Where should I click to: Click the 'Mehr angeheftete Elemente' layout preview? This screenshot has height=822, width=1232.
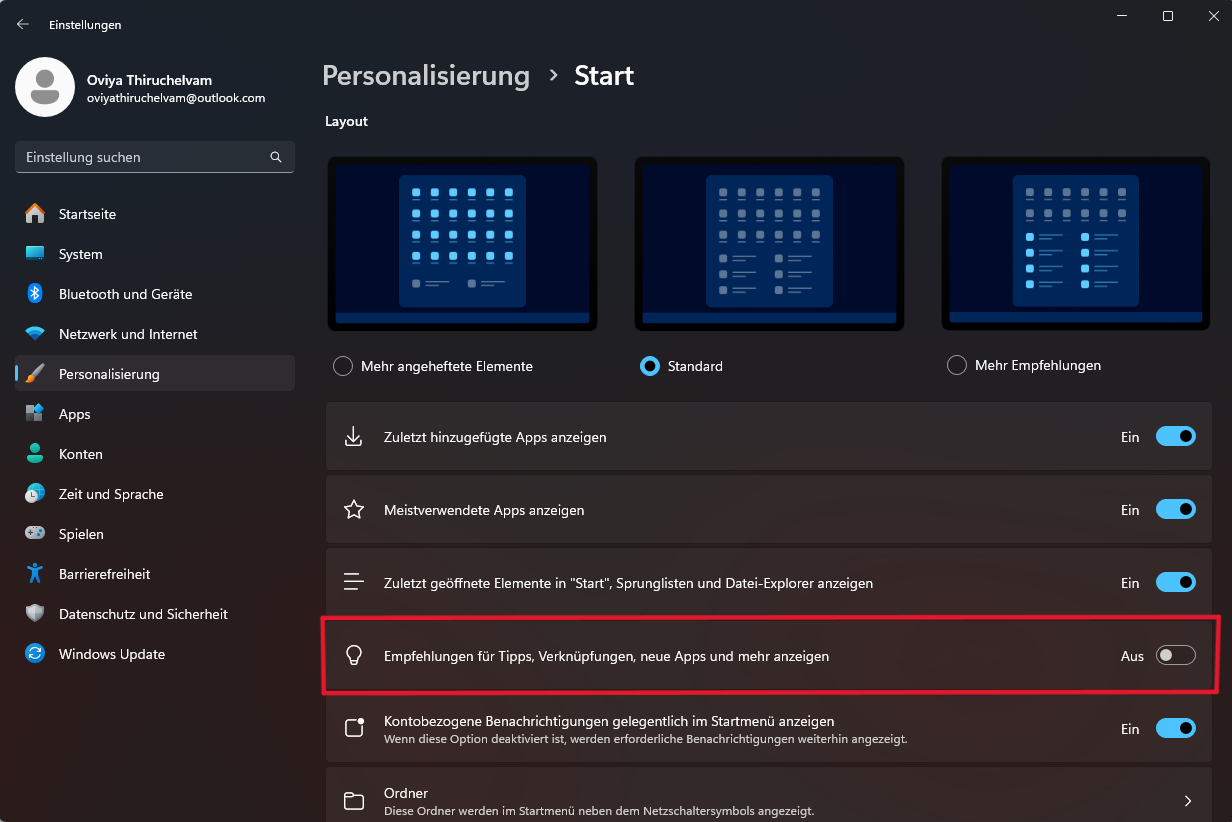(x=462, y=243)
